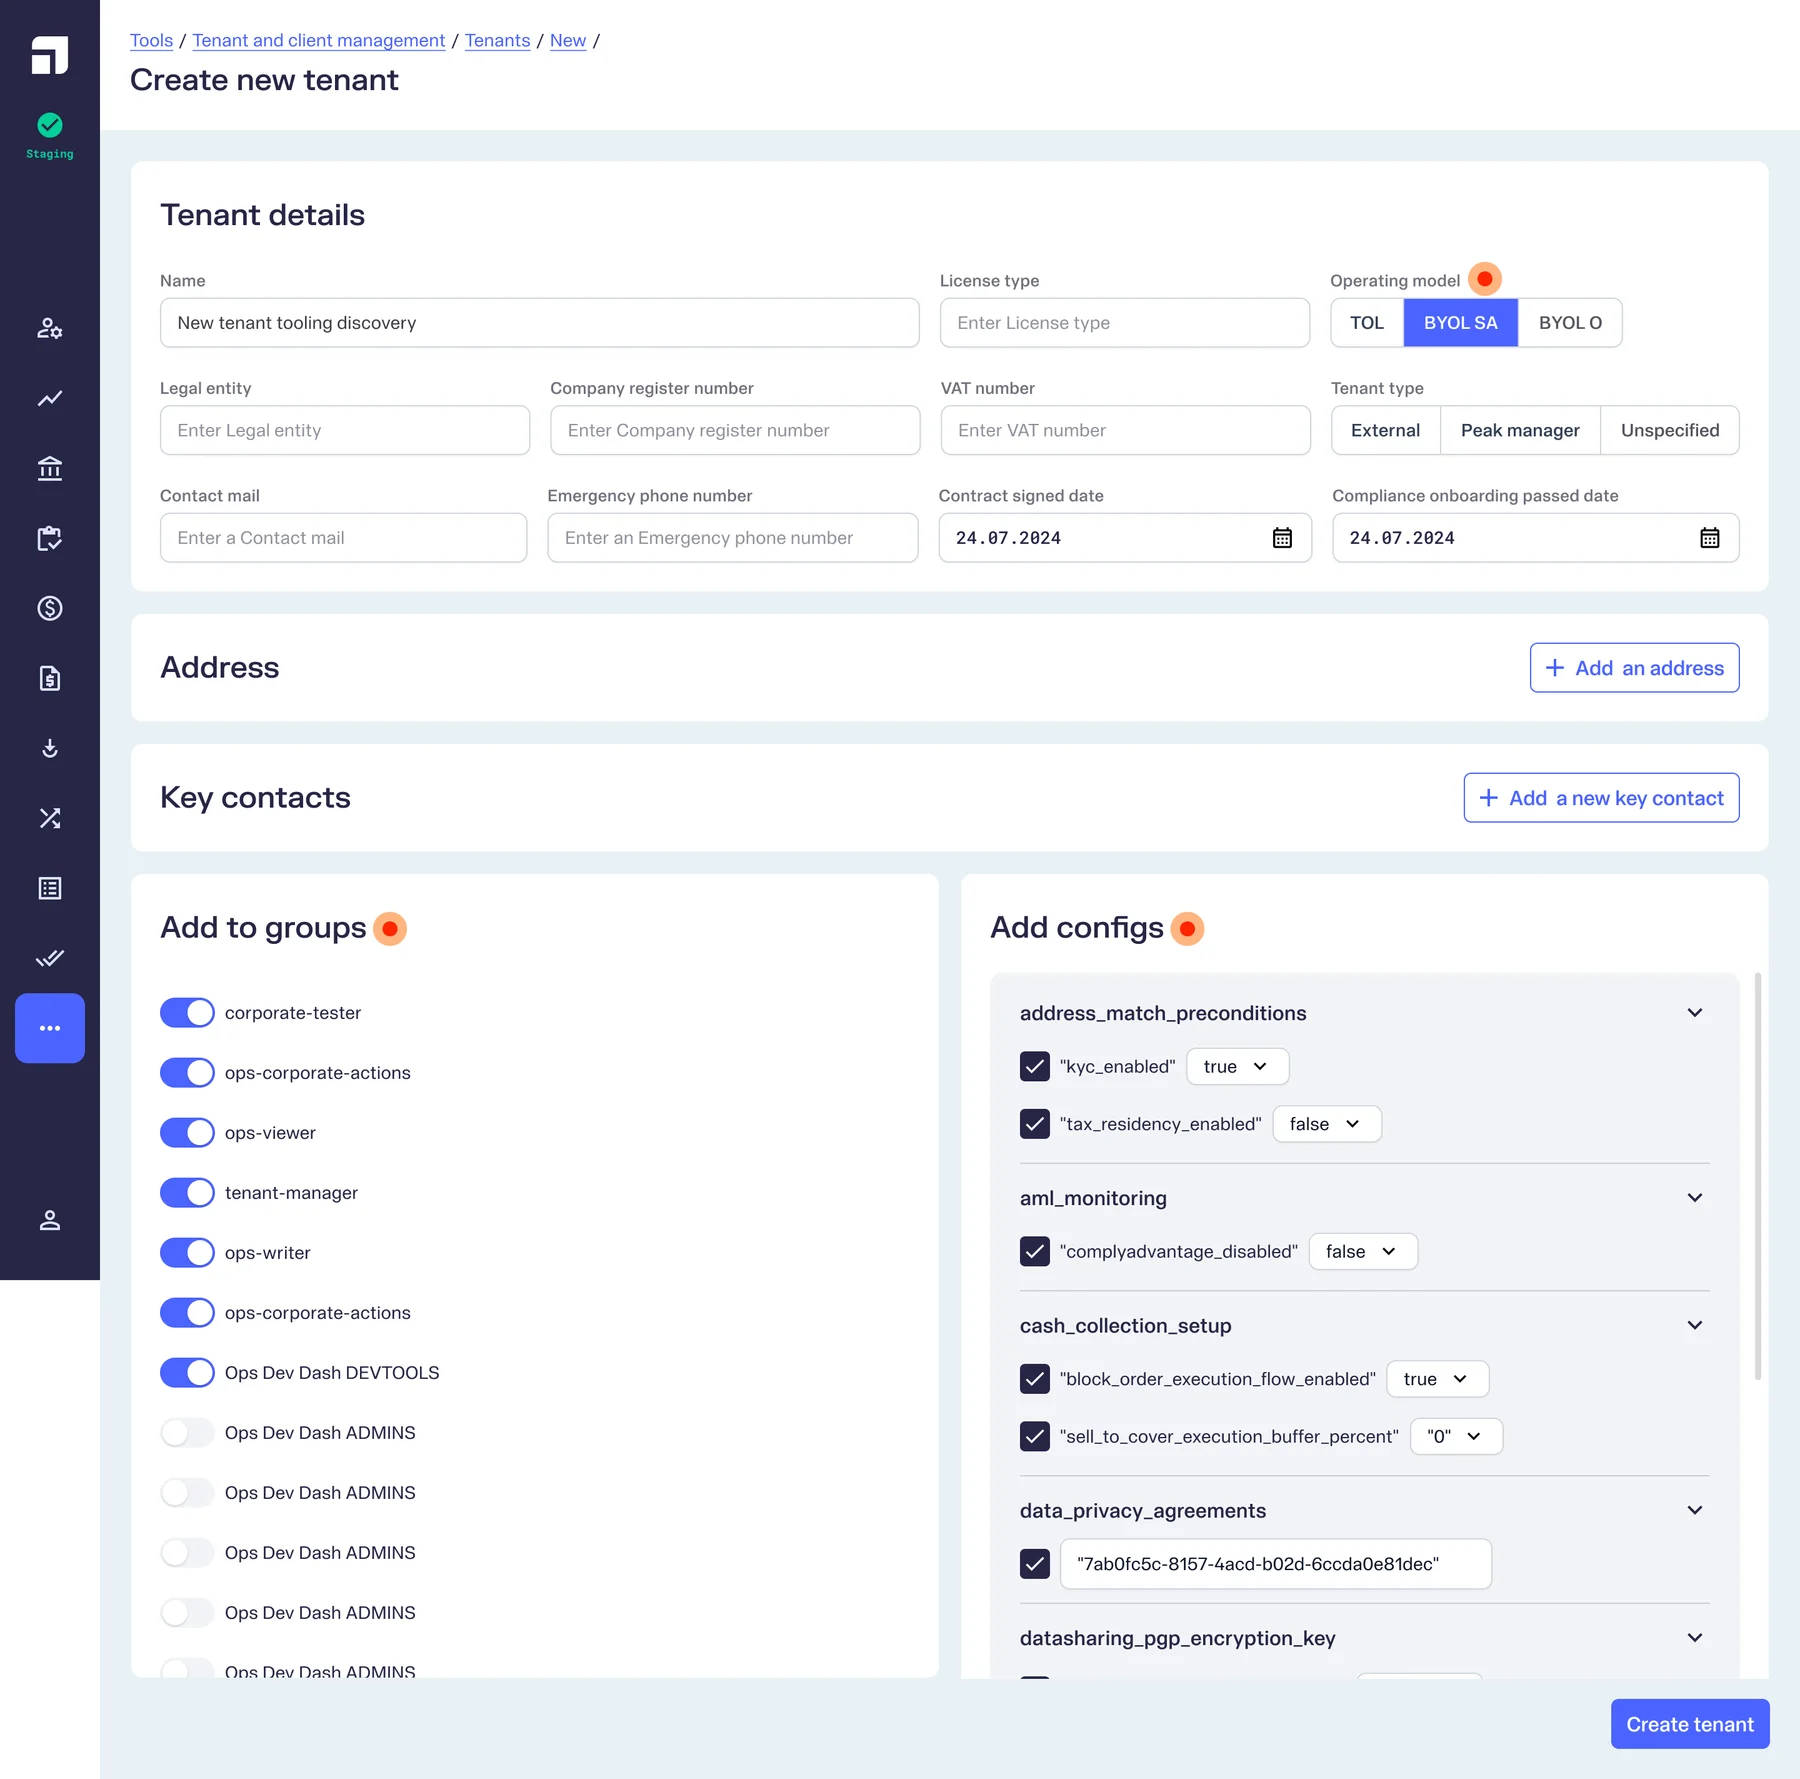Open the bank sidebar icon
This screenshot has height=1779, width=1800.
tap(49, 468)
